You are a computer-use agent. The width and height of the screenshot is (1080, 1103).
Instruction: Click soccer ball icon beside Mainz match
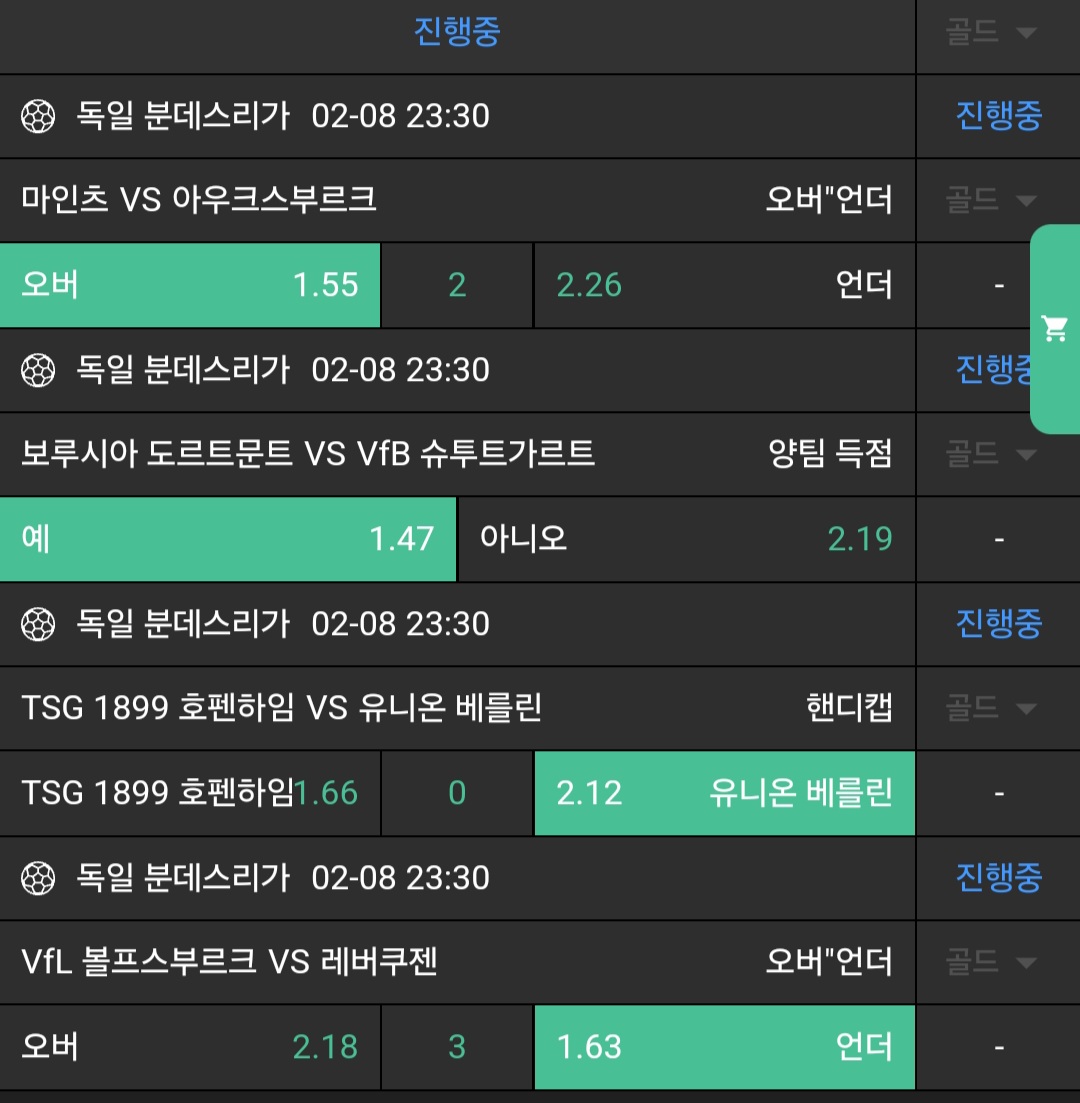38,117
